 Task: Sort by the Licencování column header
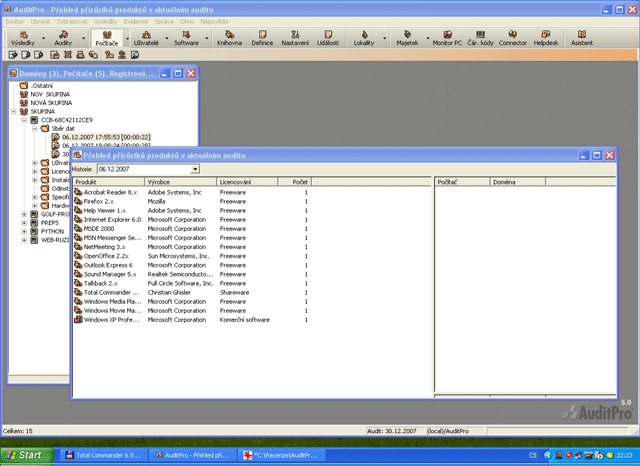247,182
